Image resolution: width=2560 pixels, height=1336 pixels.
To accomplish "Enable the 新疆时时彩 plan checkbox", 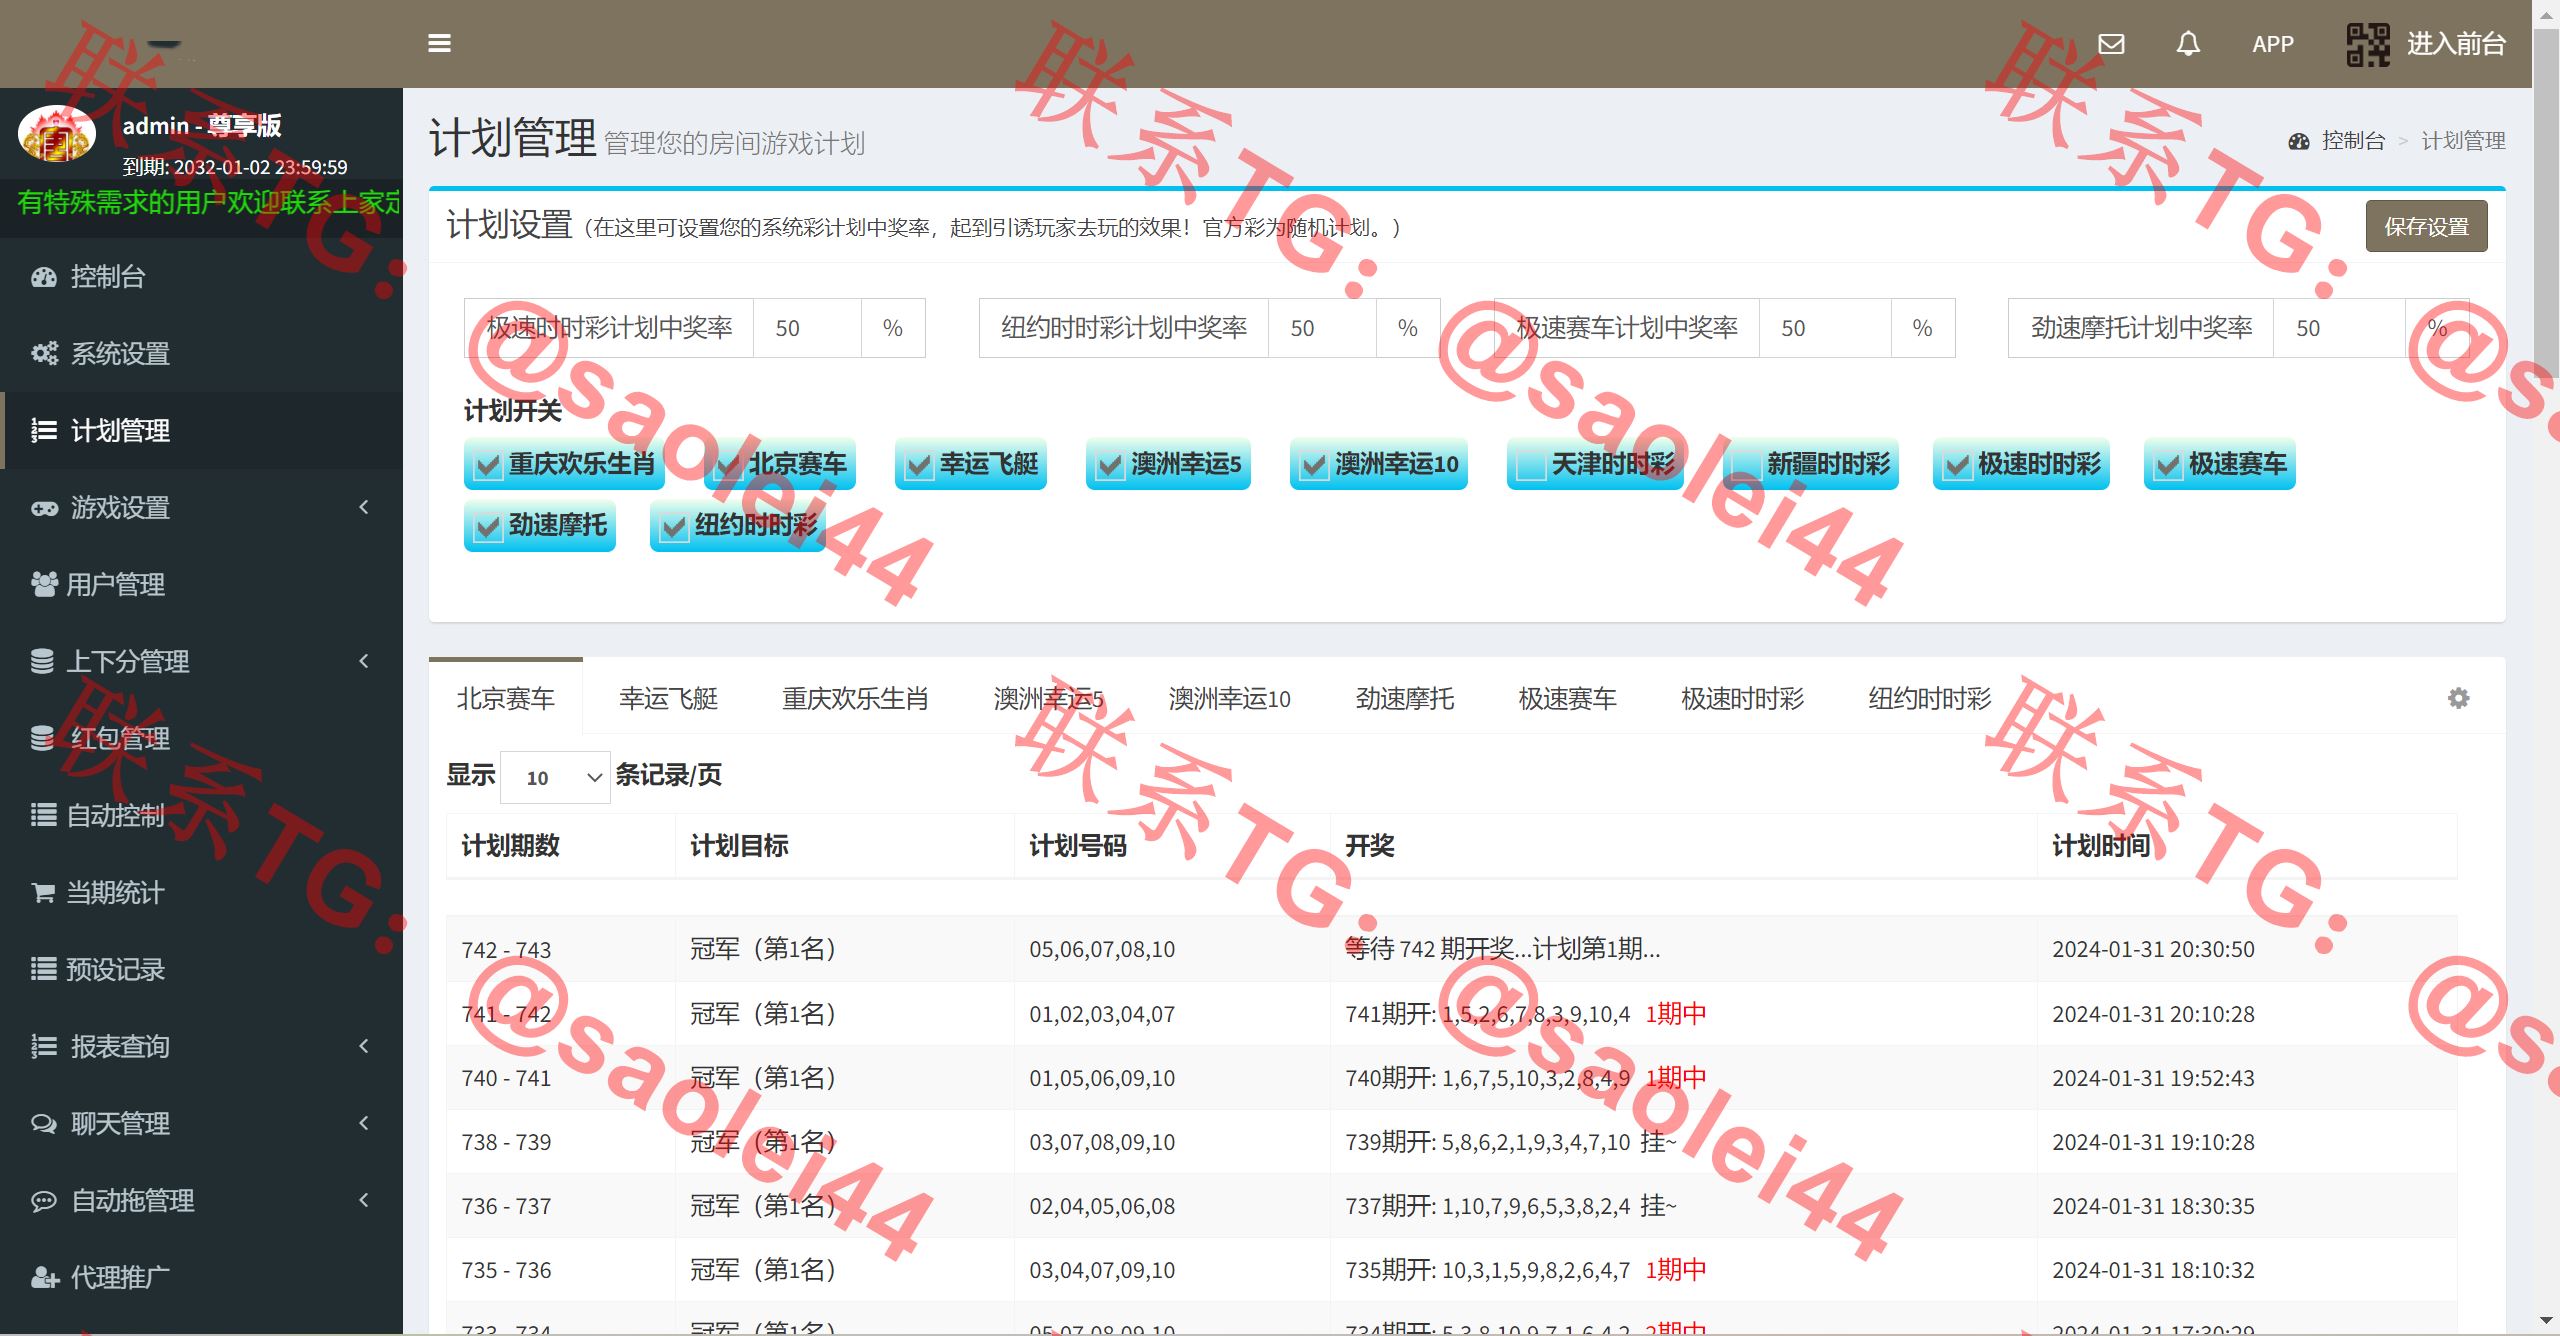I will (1746, 466).
